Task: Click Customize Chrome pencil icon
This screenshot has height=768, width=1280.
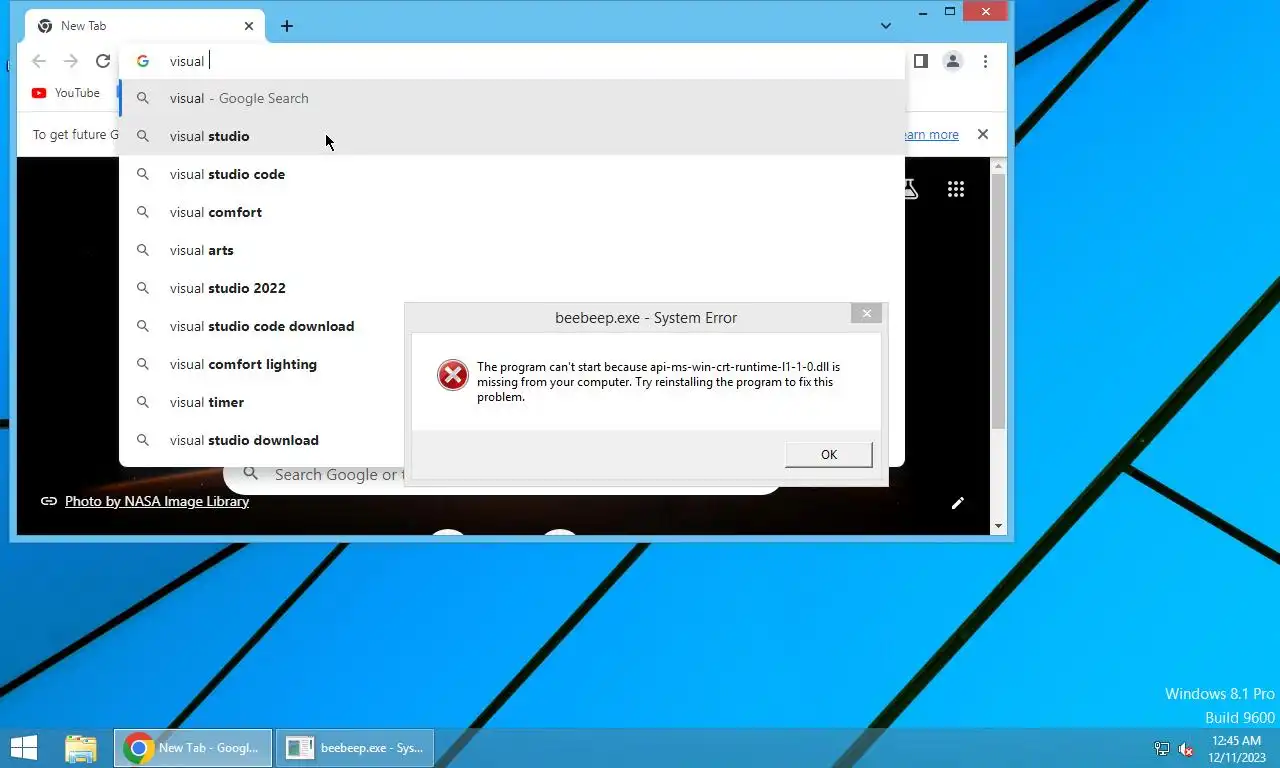Action: pos(958,503)
